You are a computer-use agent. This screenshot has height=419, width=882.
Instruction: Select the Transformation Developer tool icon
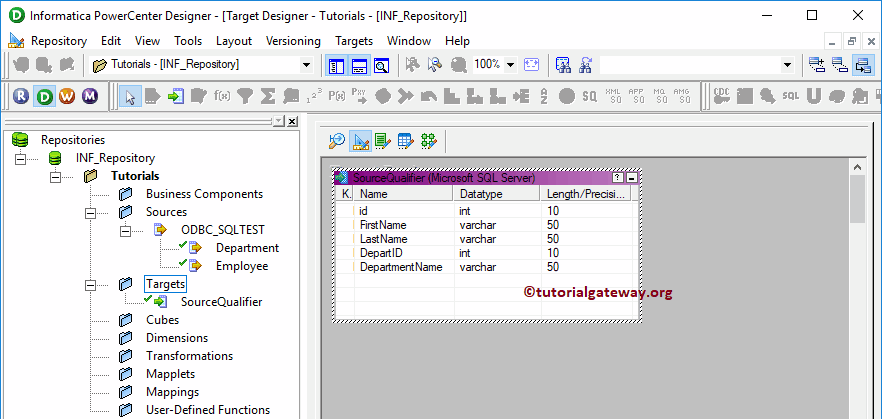pyautogui.click(x=383, y=141)
